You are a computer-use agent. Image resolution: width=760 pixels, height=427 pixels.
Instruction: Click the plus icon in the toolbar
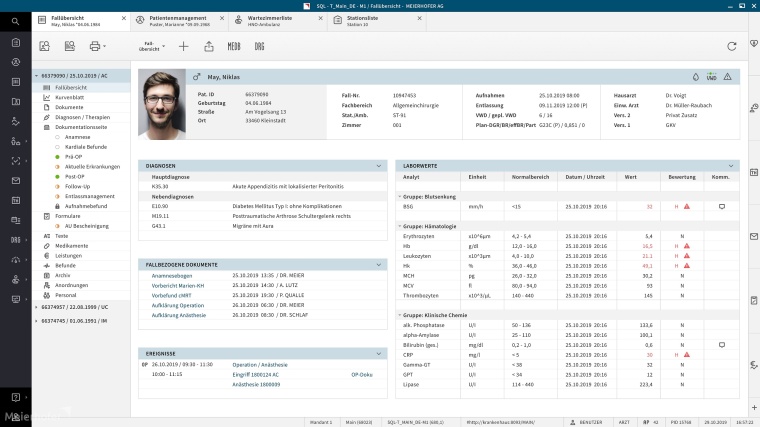tap(183, 46)
